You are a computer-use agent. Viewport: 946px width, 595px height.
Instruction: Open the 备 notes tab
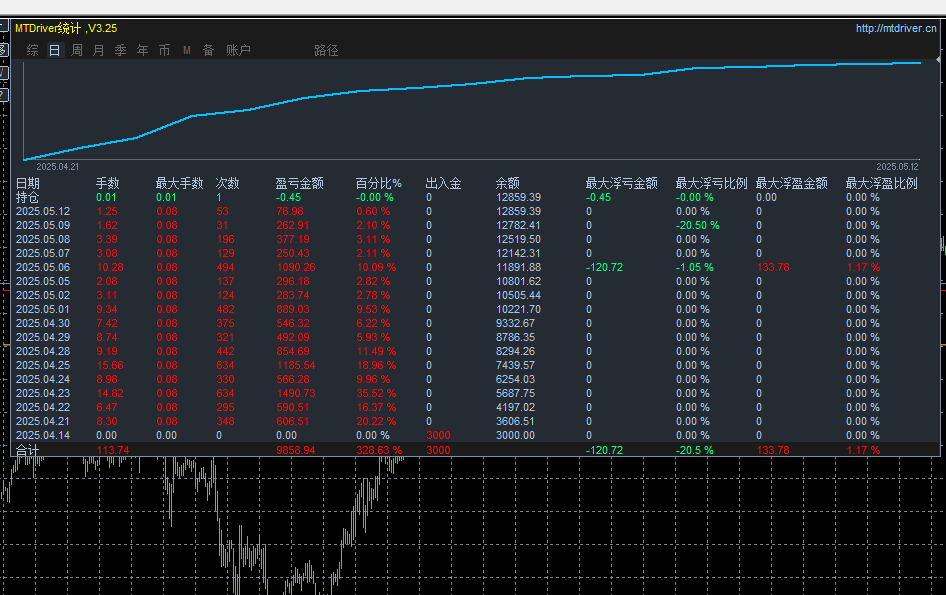pyautogui.click(x=208, y=50)
